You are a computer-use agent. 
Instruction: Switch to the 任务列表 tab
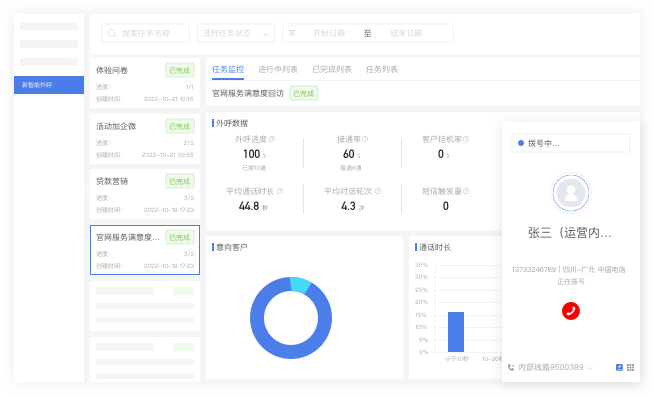[382, 69]
